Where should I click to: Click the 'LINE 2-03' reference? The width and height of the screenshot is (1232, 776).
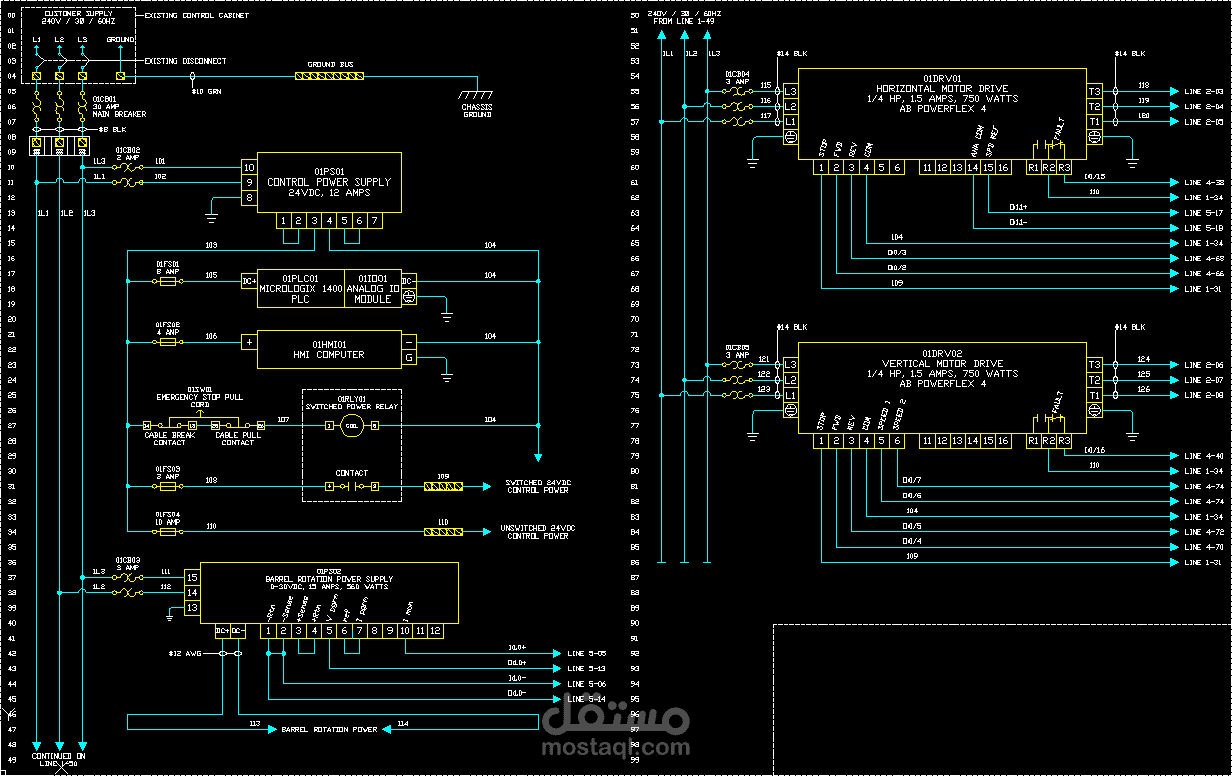coord(1203,91)
